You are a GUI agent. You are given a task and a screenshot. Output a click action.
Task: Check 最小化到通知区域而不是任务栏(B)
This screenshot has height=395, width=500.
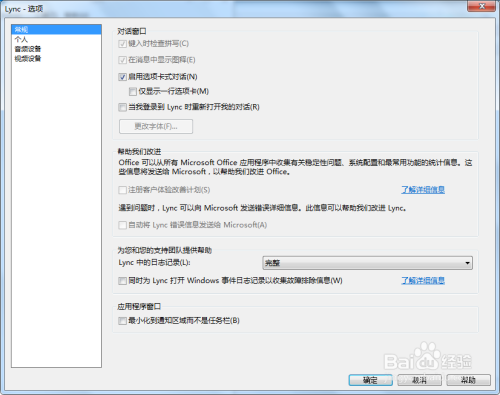tap(122, 321)
